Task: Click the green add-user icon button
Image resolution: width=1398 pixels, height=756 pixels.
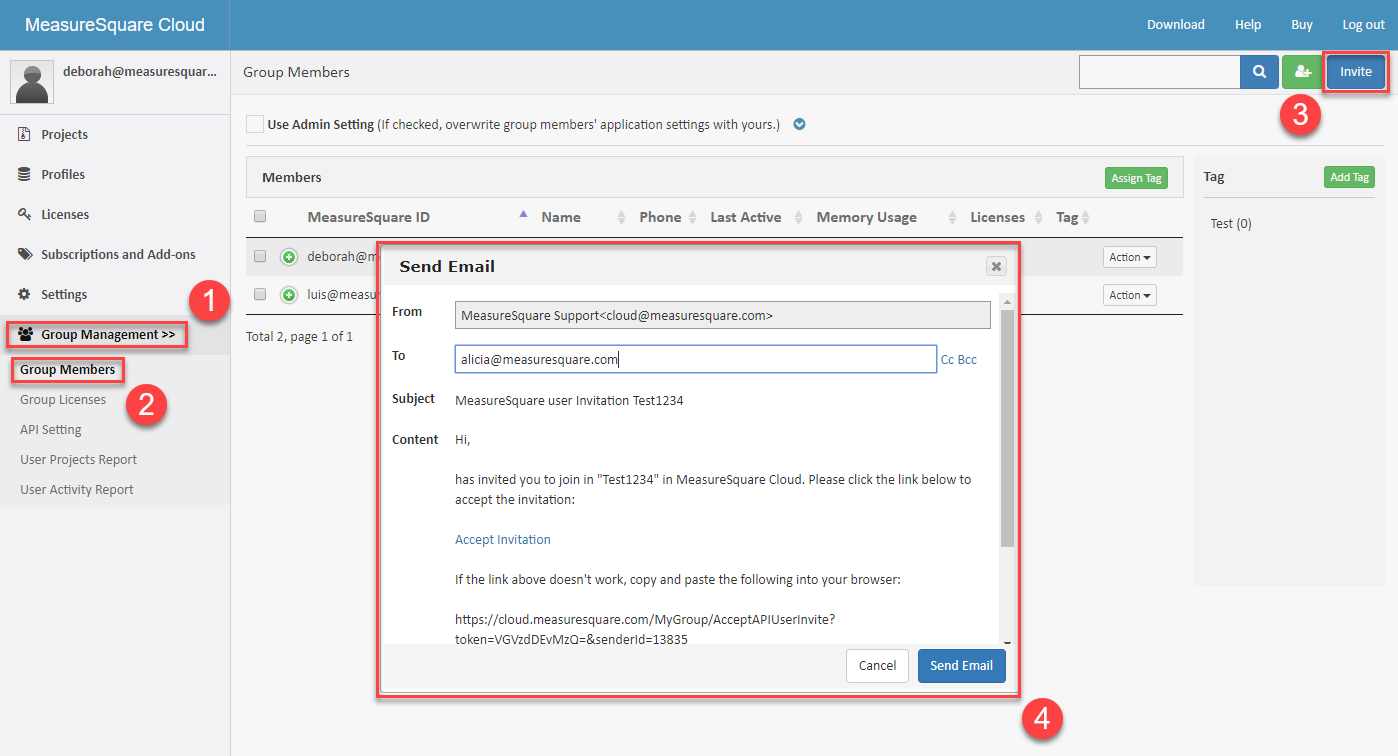Action: 1301,72
